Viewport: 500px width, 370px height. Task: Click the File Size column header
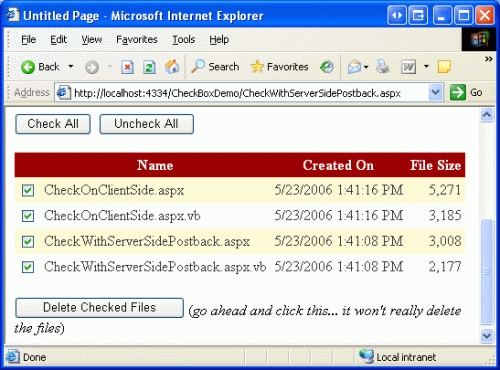pos(436,165)
